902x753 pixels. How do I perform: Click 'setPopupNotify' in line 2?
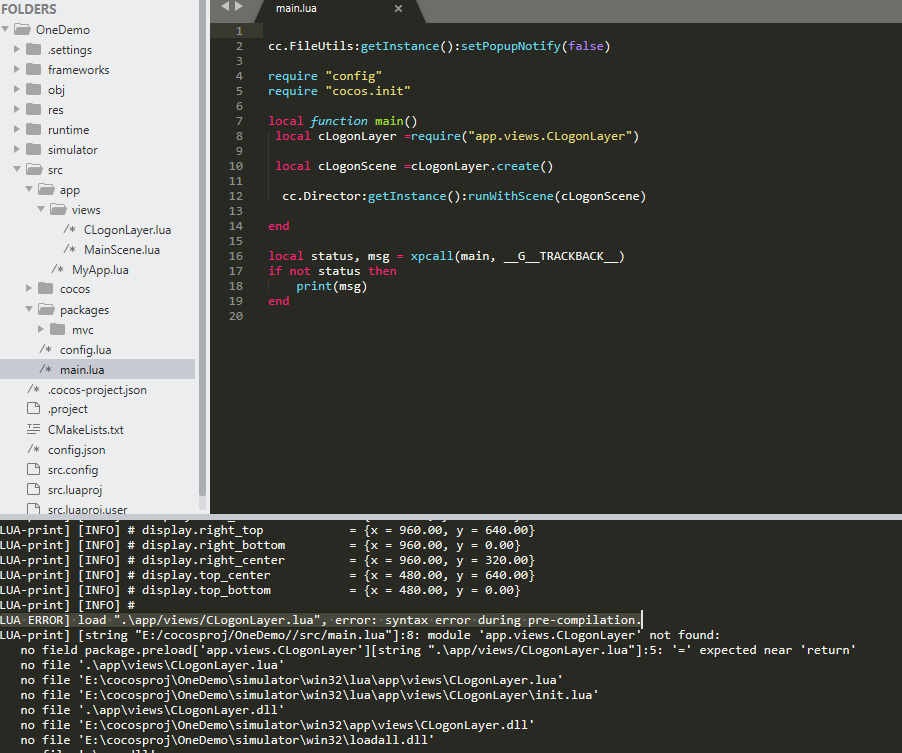pos(510,46)
